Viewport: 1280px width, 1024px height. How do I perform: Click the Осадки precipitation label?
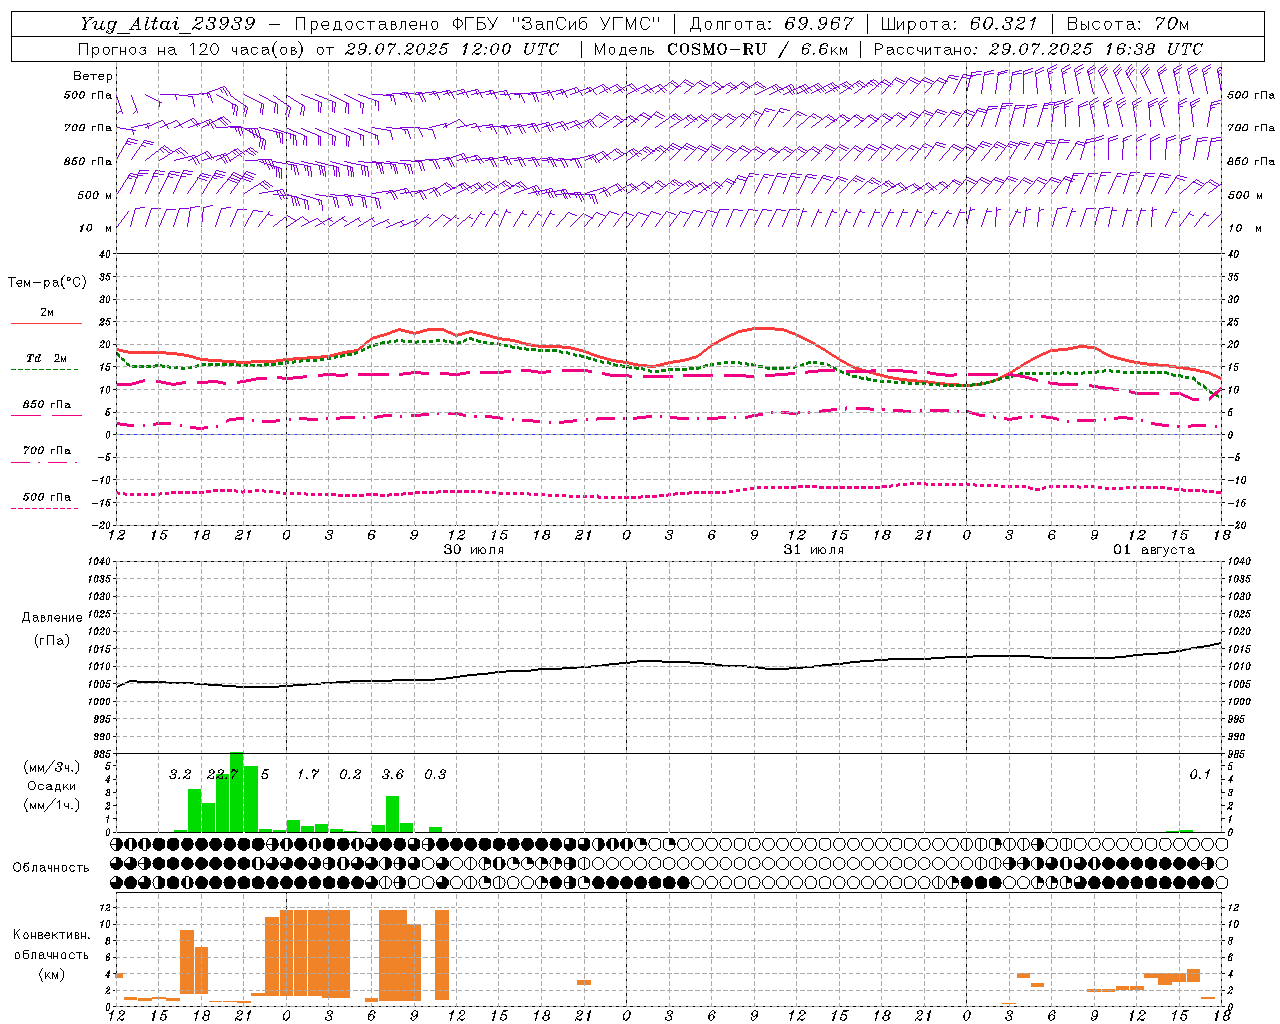pyautogui.click(x=51, y=786)
